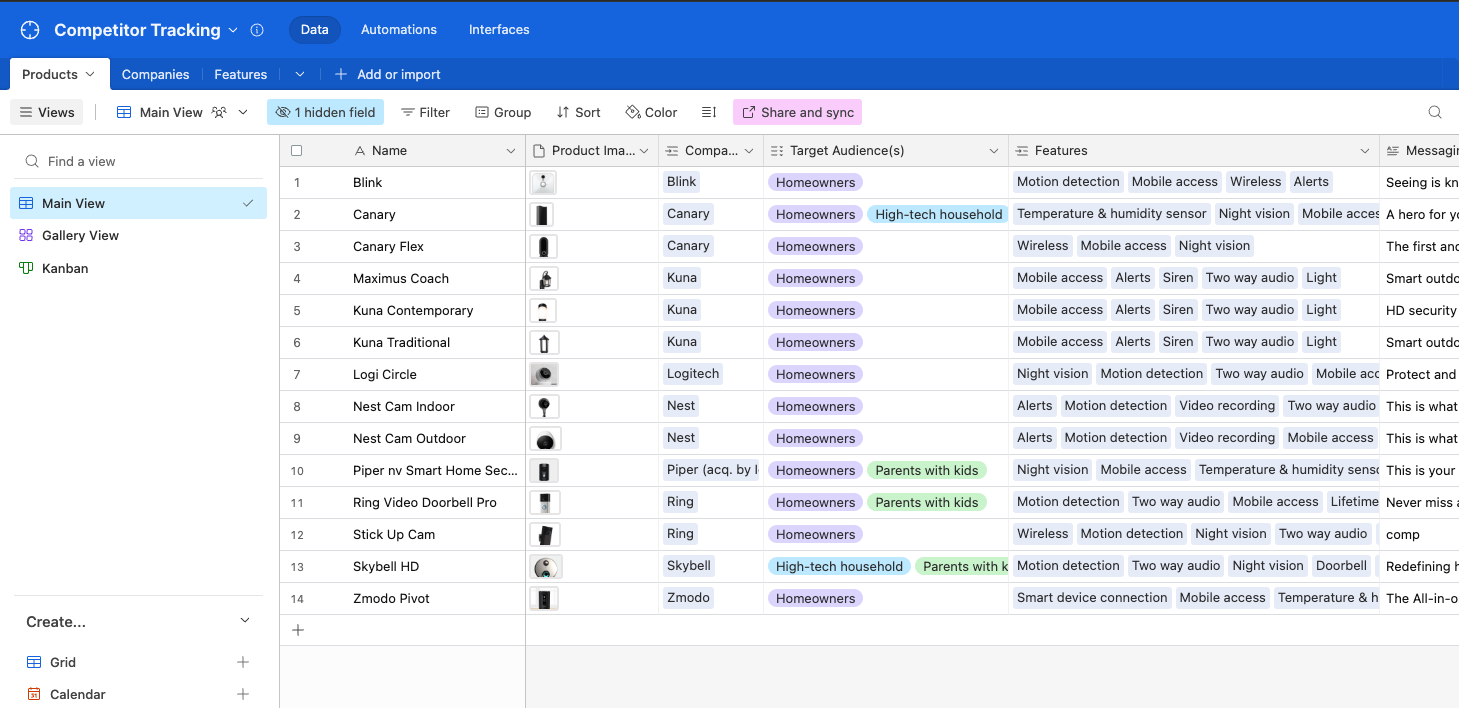Open the Group menu

pyautogui.click(x=503, y=112)
